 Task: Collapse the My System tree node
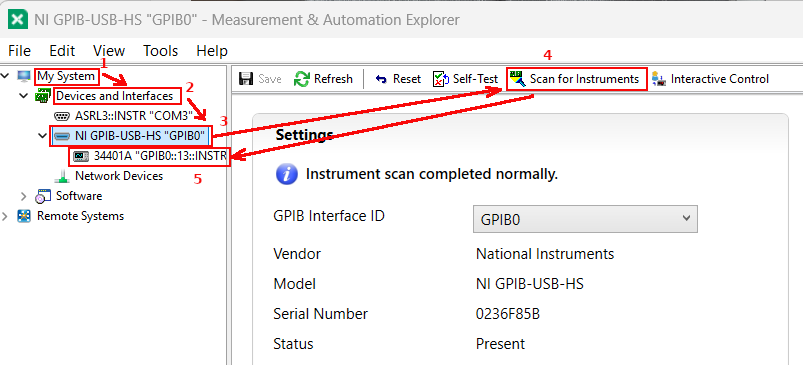5,76
